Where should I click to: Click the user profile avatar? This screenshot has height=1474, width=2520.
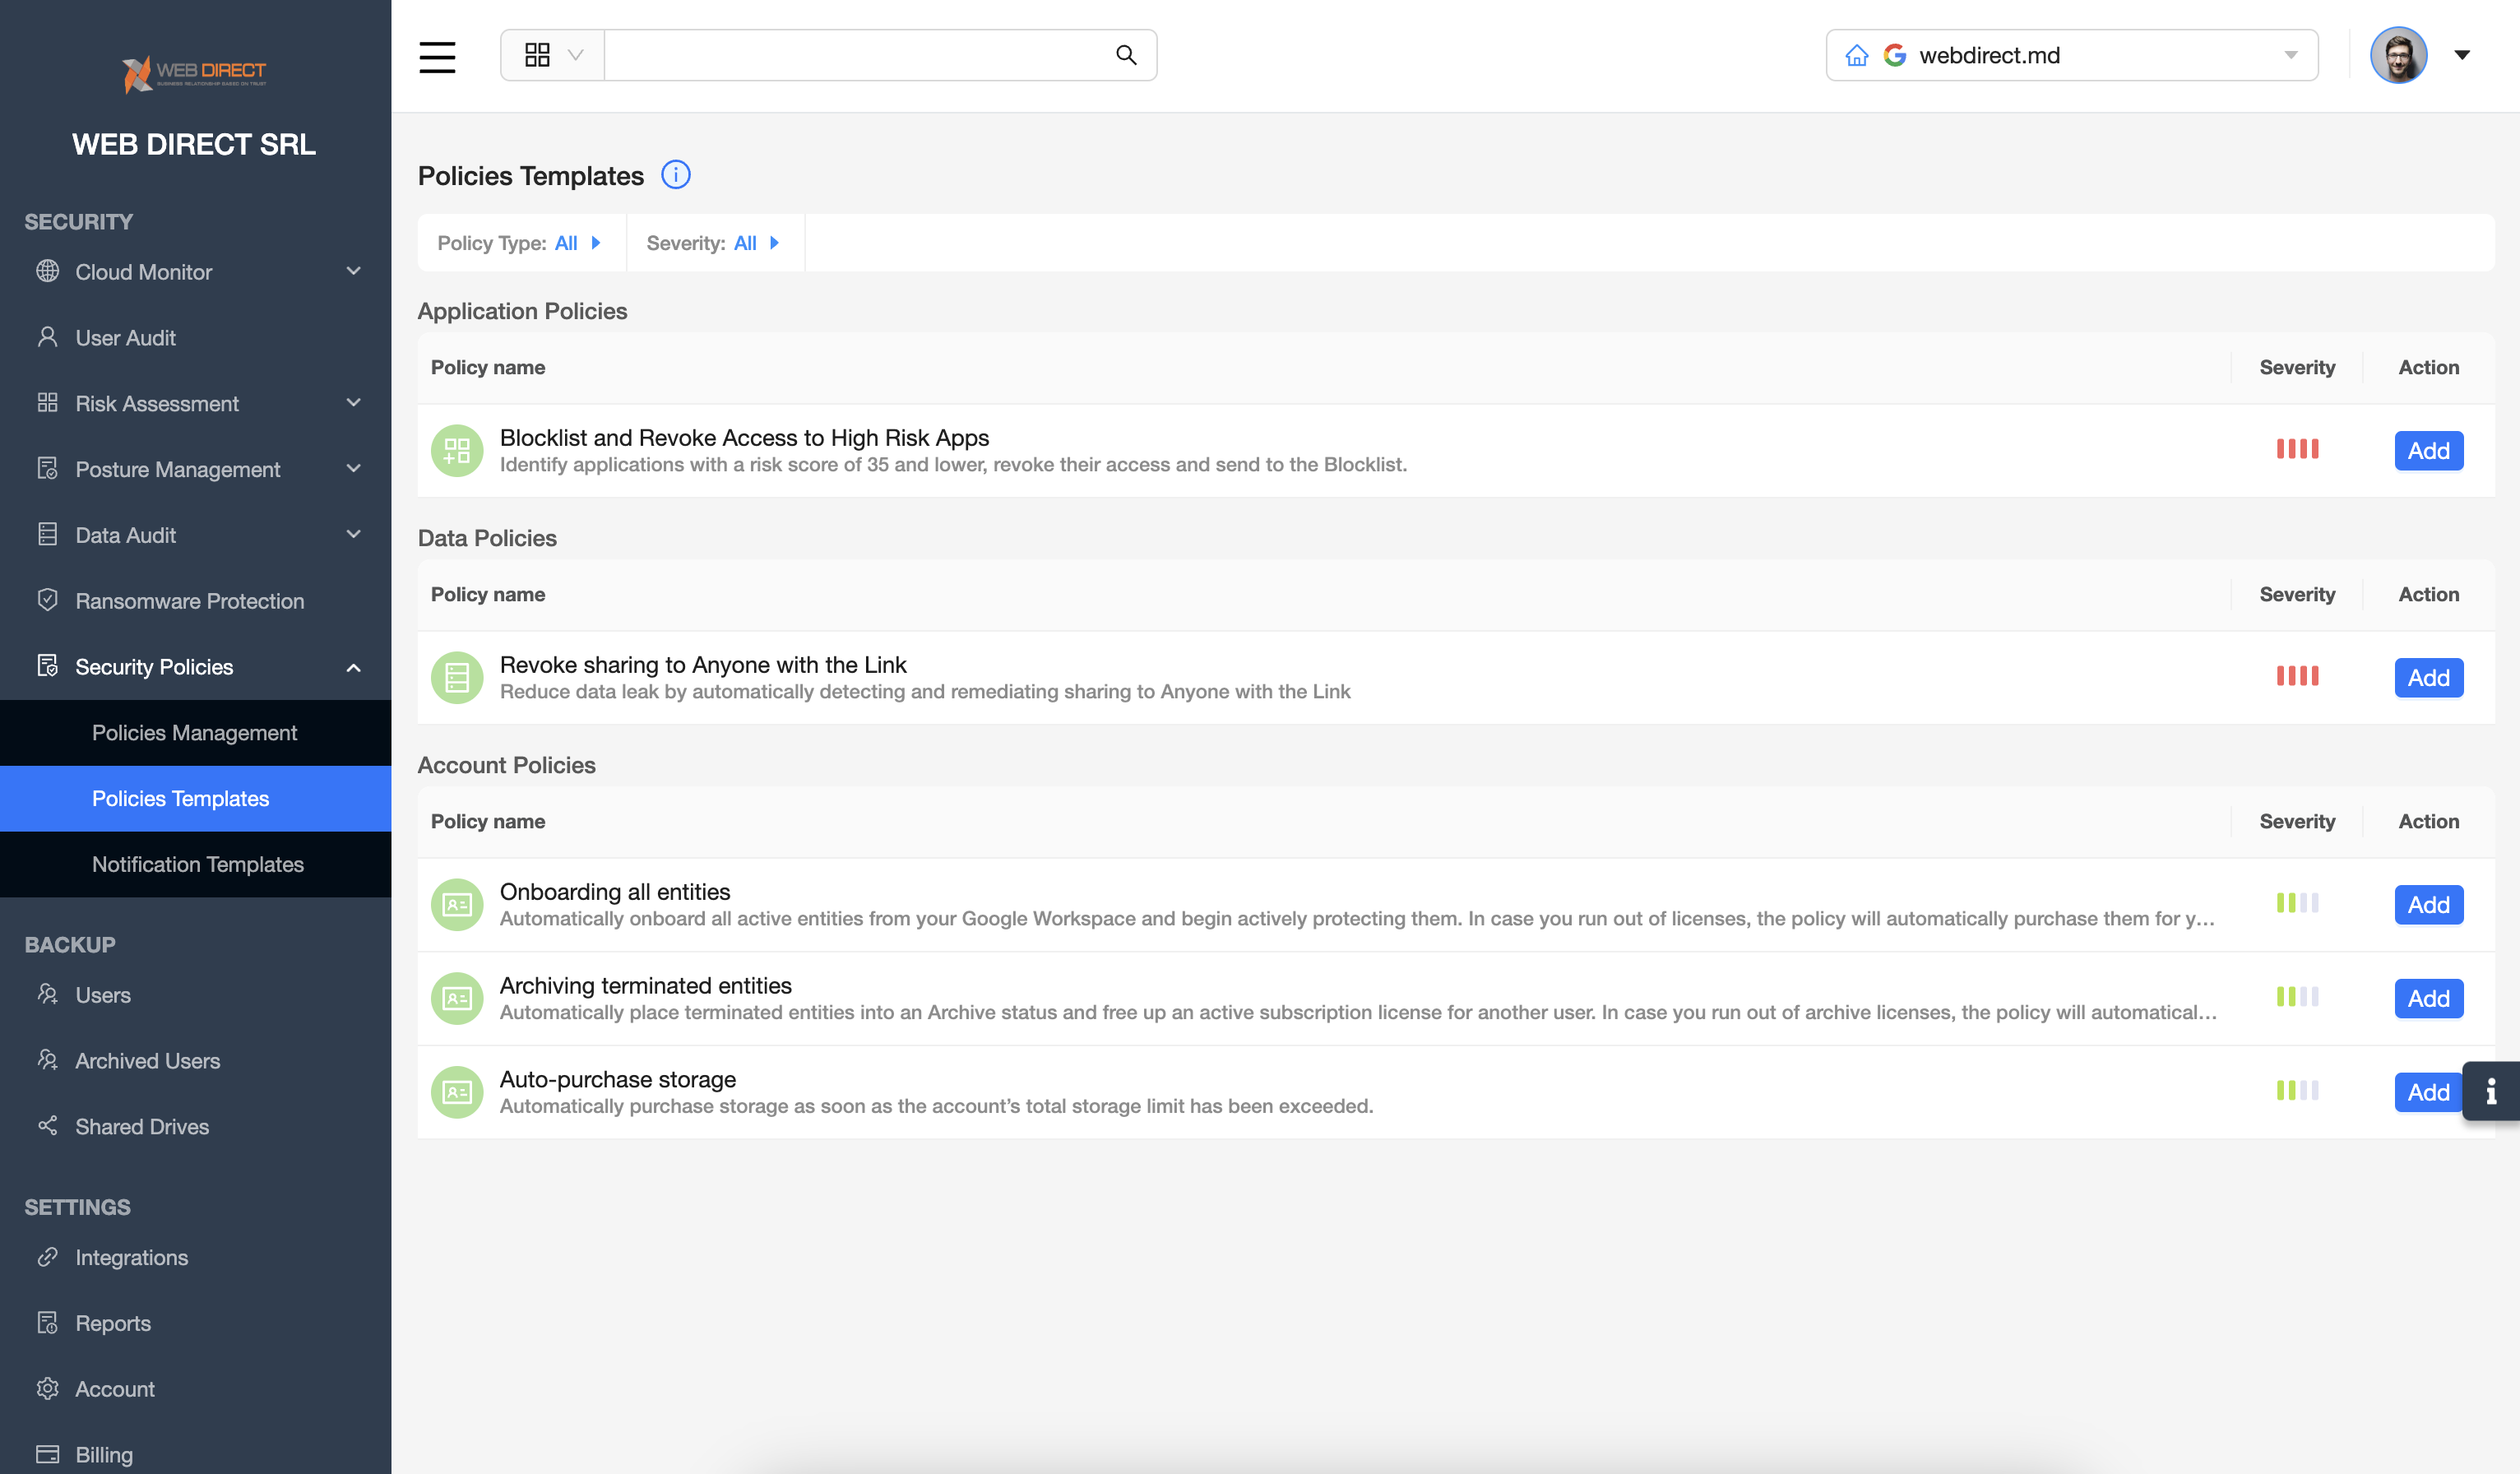2398,56
